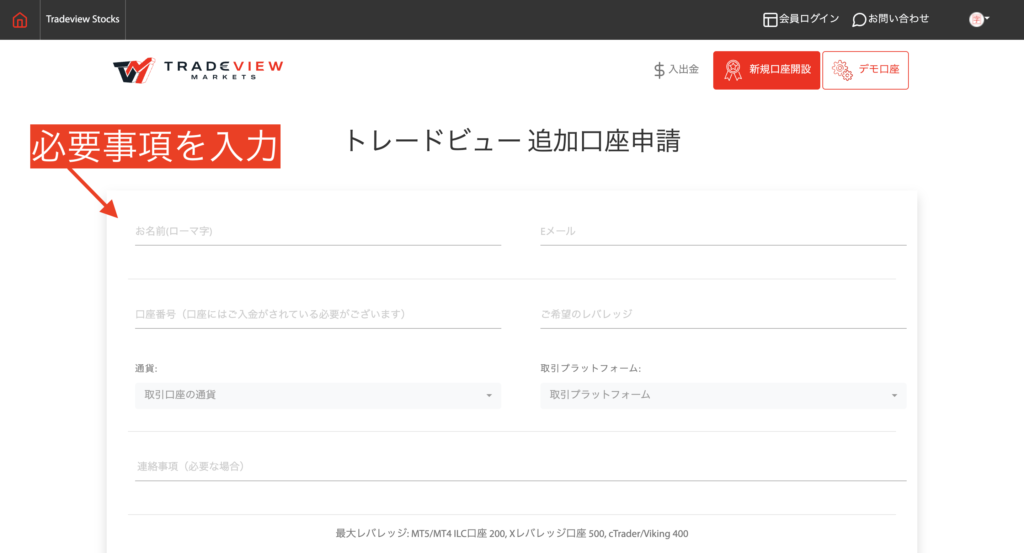Focus the 連絡事項（必要な場合） remarks field
This screenshot has height=553, width=1024.
click(520, 467)
